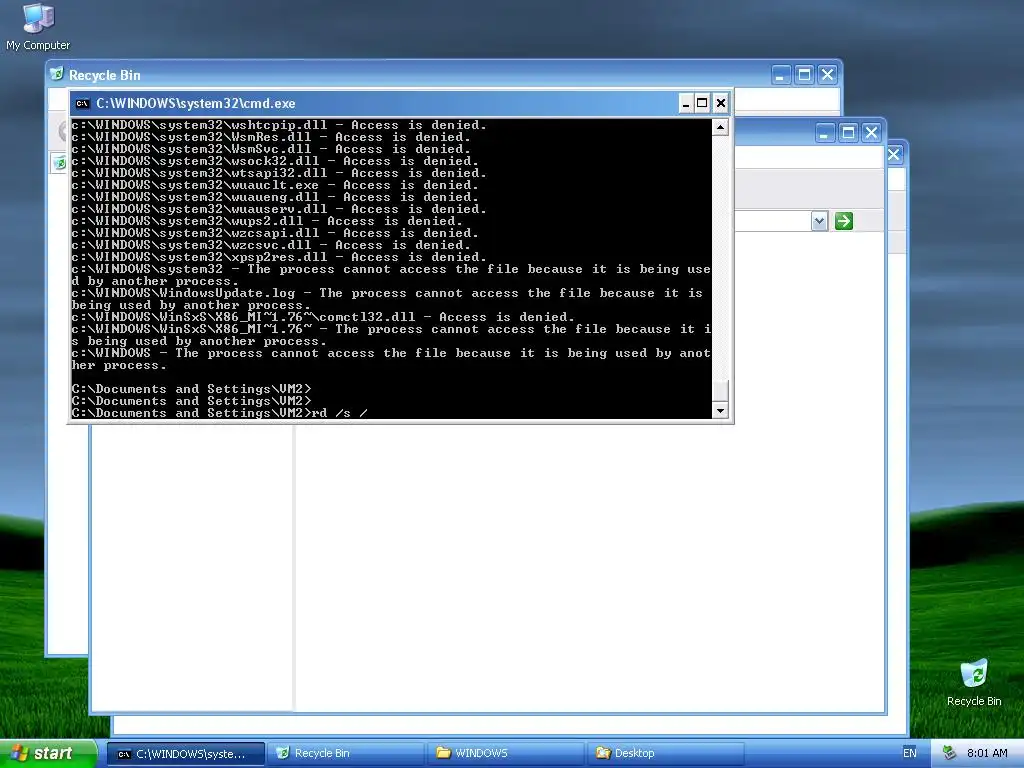The image size is (1024, 768).
Task: Close the rearmost Explorer window
Action: 894,155
